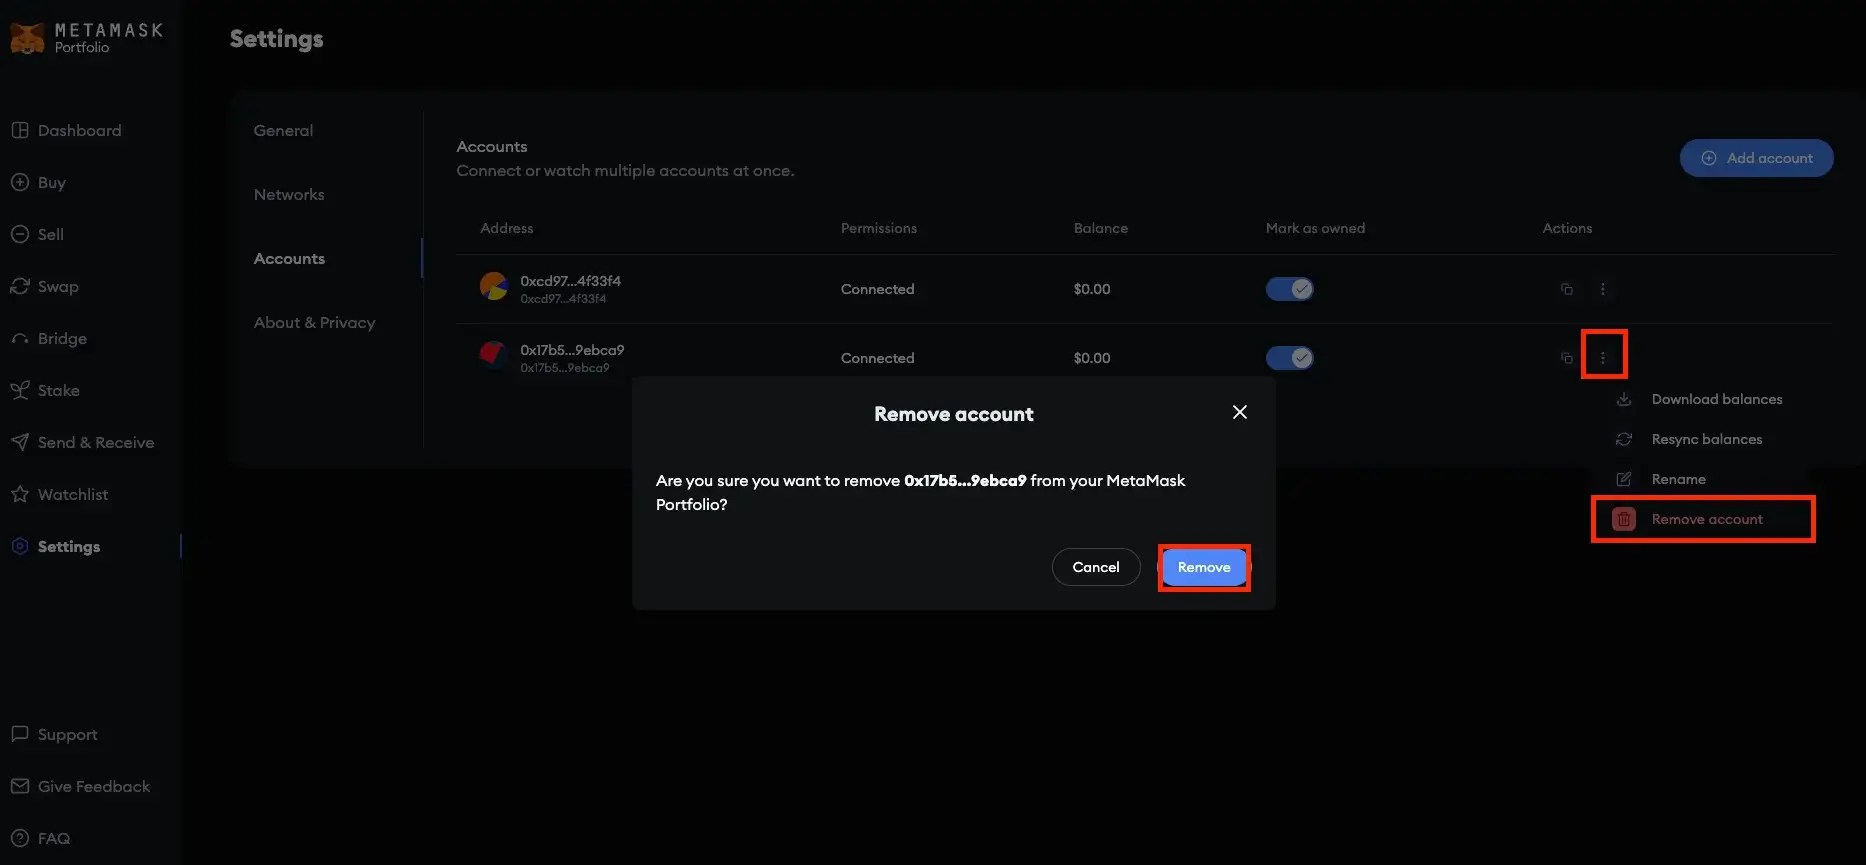
Task: Click the Address column header
Action: pyautogui.click(x=506, y=228)
